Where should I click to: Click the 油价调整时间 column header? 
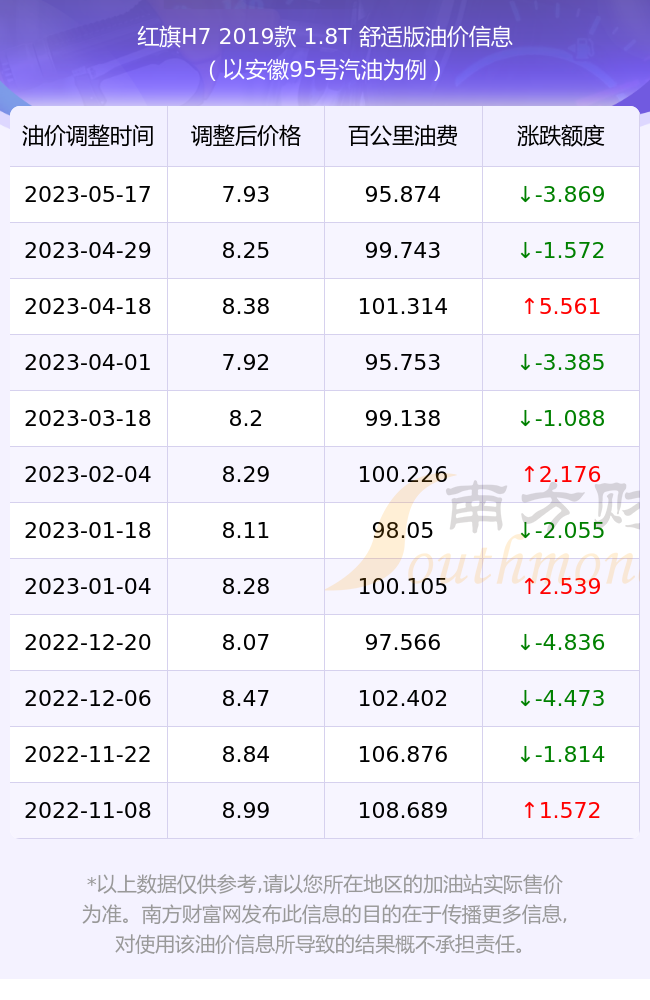click(x=88, y=136)
